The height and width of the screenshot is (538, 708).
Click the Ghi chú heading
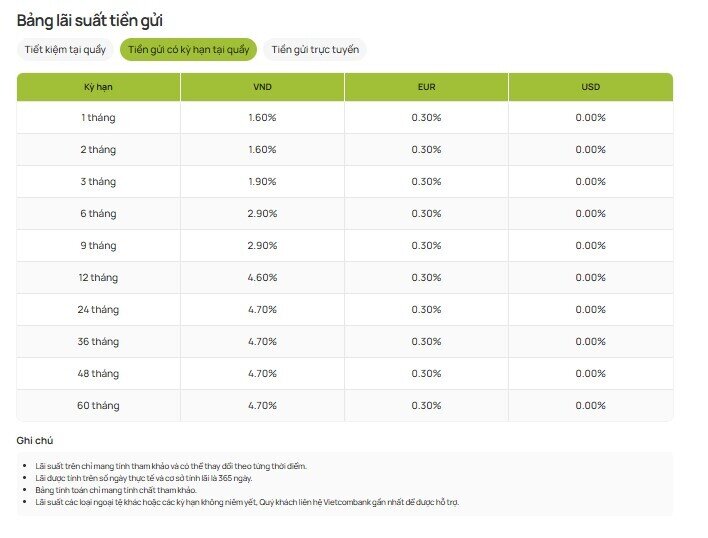click(35, 440)
